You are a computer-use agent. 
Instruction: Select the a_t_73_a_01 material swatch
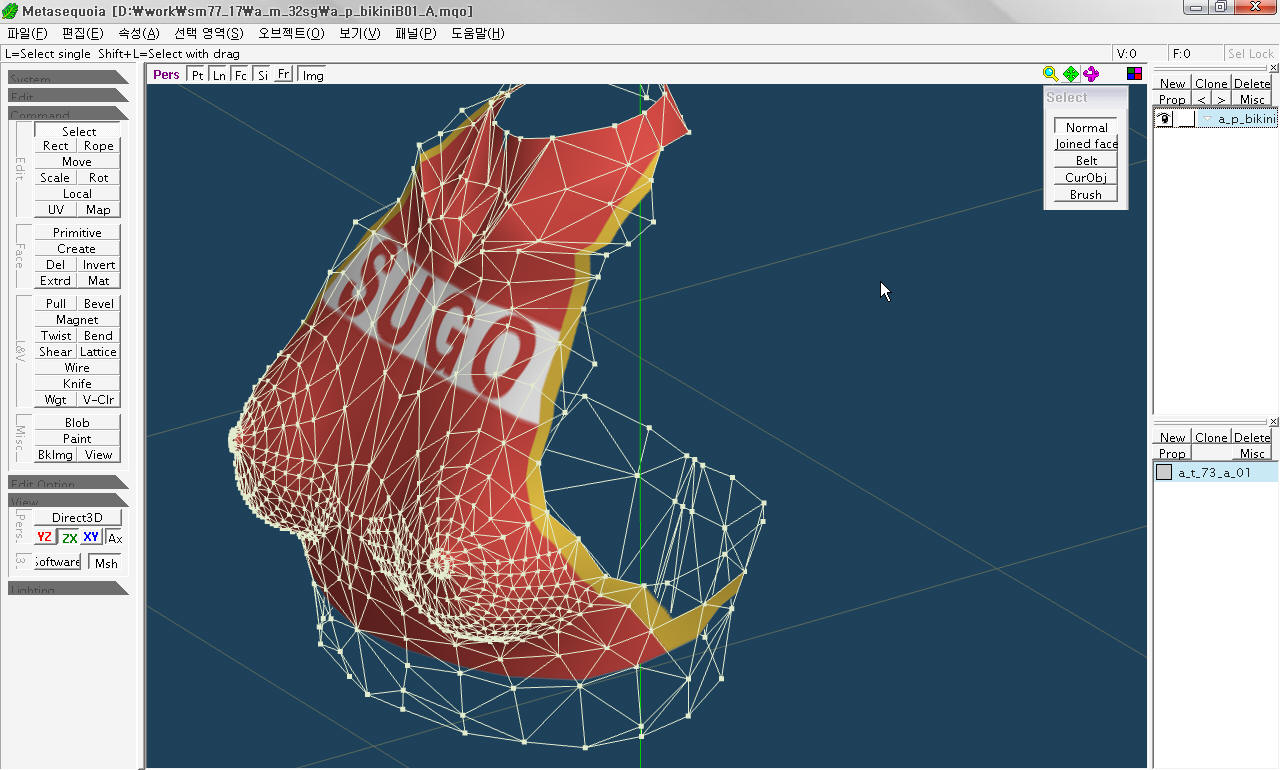click(1164, 472)
